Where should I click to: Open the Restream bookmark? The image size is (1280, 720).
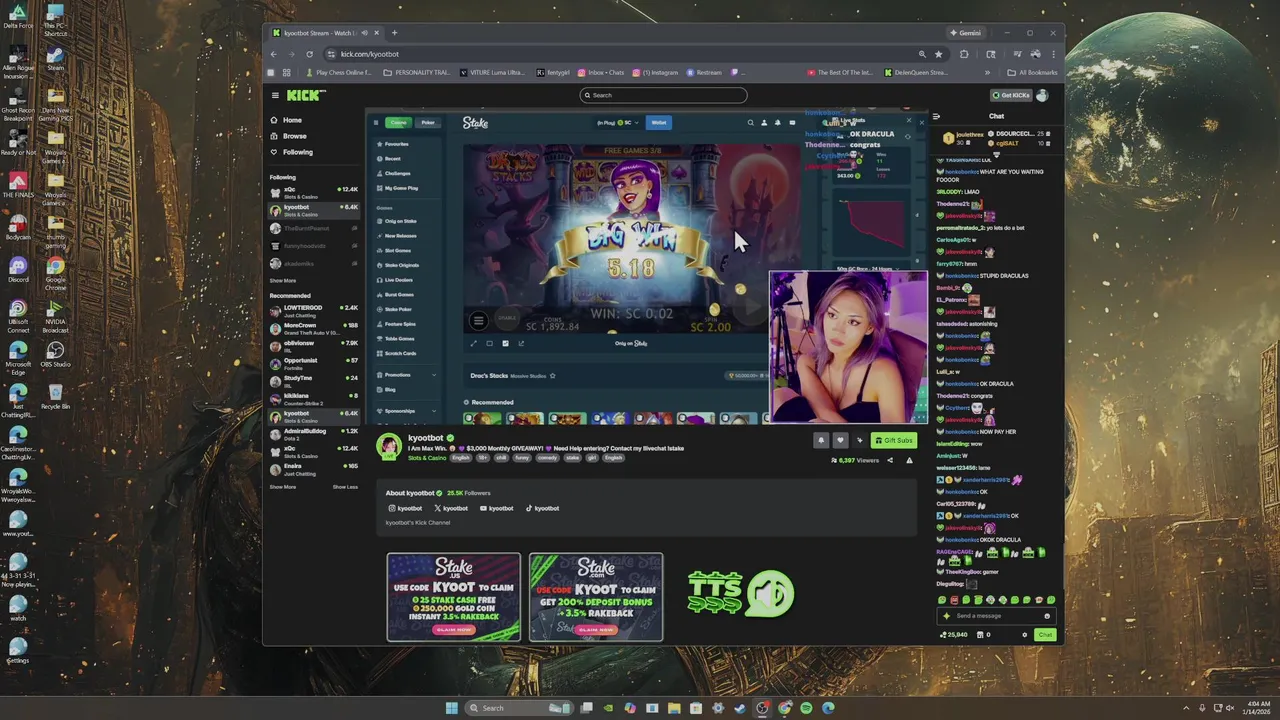point(703,72)
